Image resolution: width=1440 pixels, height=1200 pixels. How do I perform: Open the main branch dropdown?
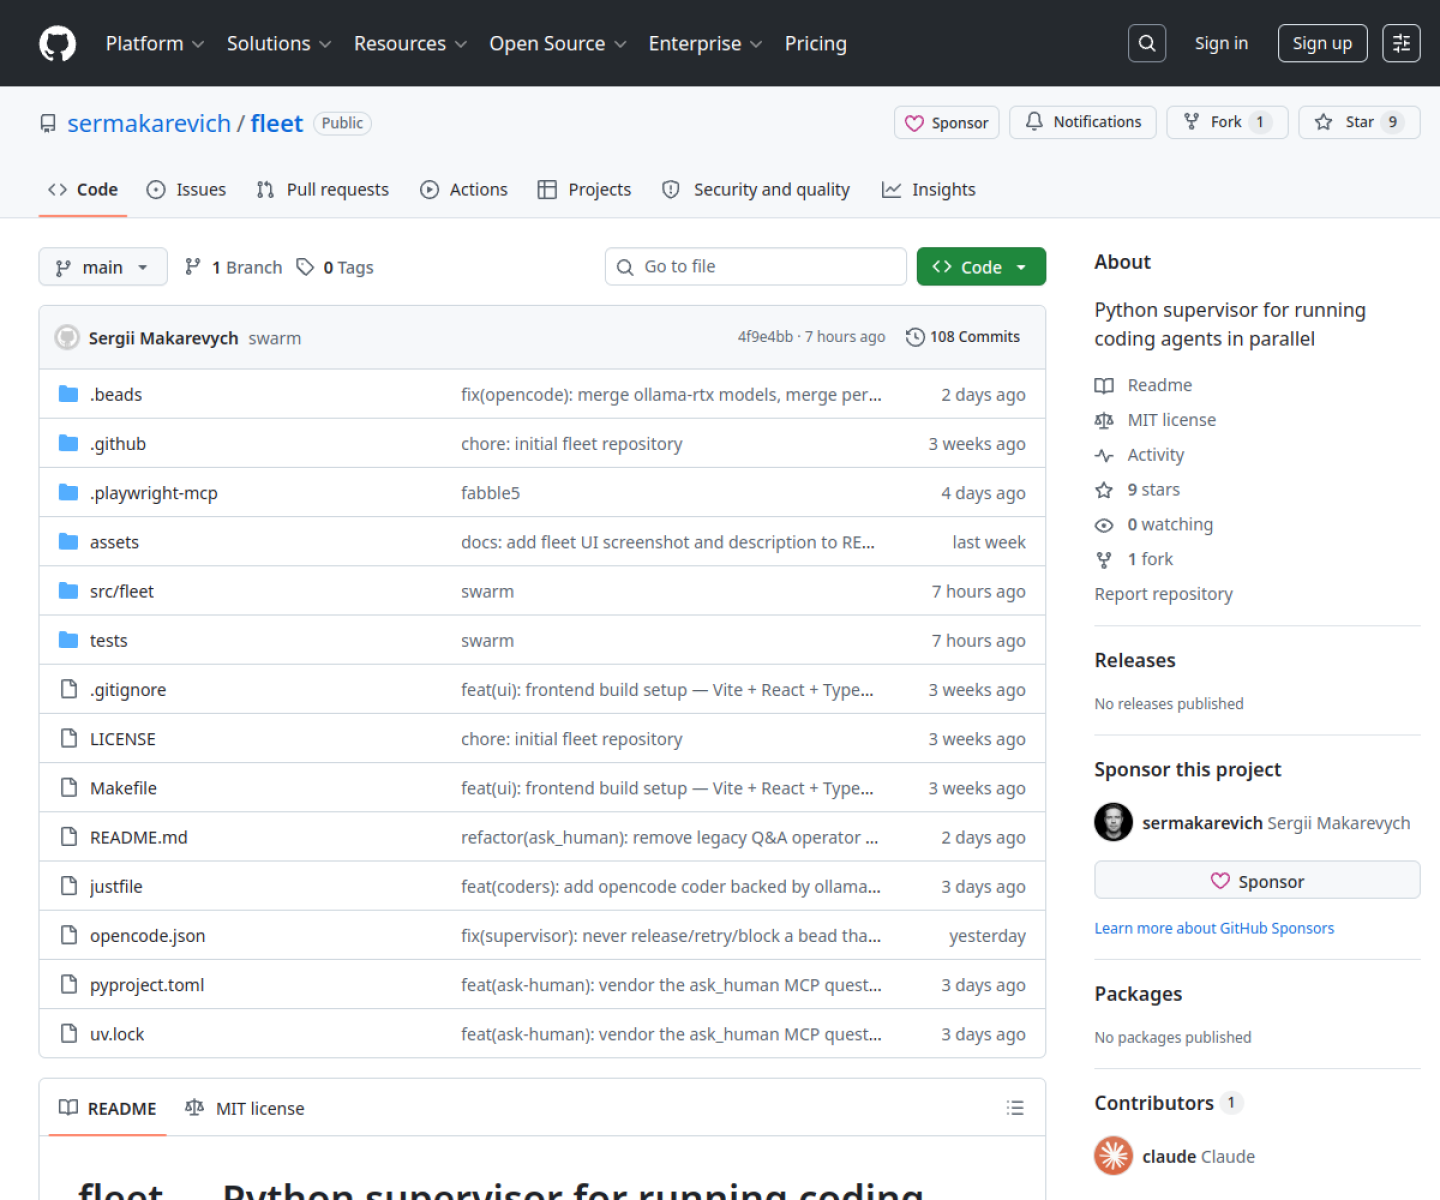(x=103, y=267)
